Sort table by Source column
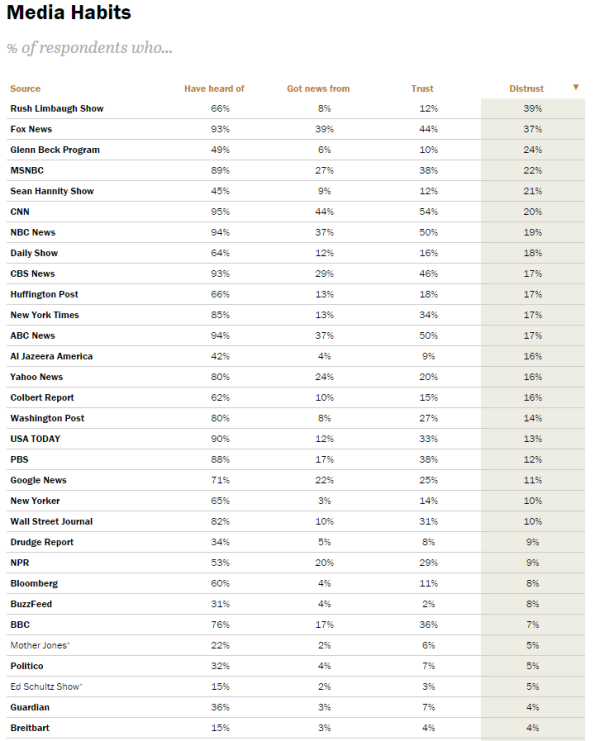Screen dimensions: 600x741 [25, 89]
